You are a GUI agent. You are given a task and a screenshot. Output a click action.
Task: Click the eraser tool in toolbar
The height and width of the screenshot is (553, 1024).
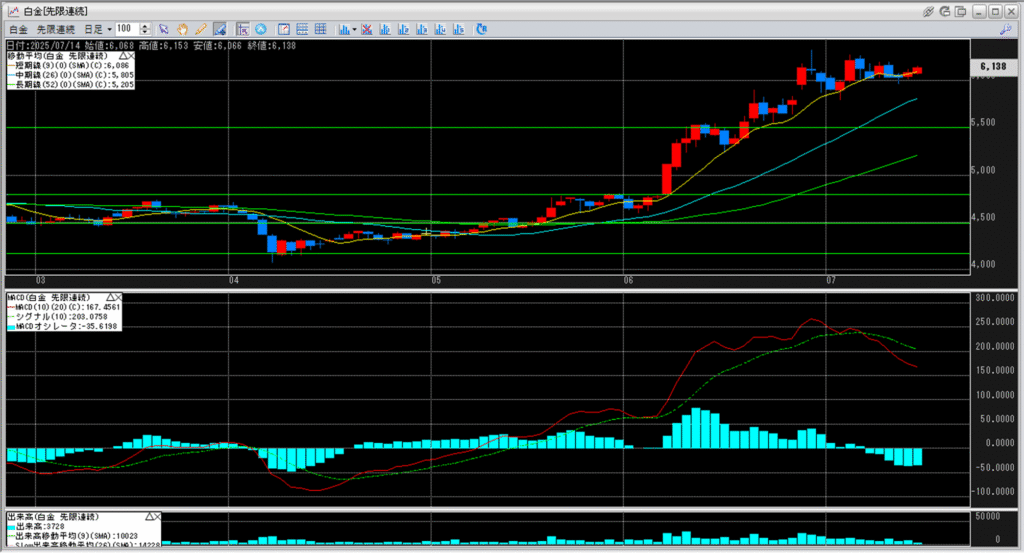tap(220, 29)
